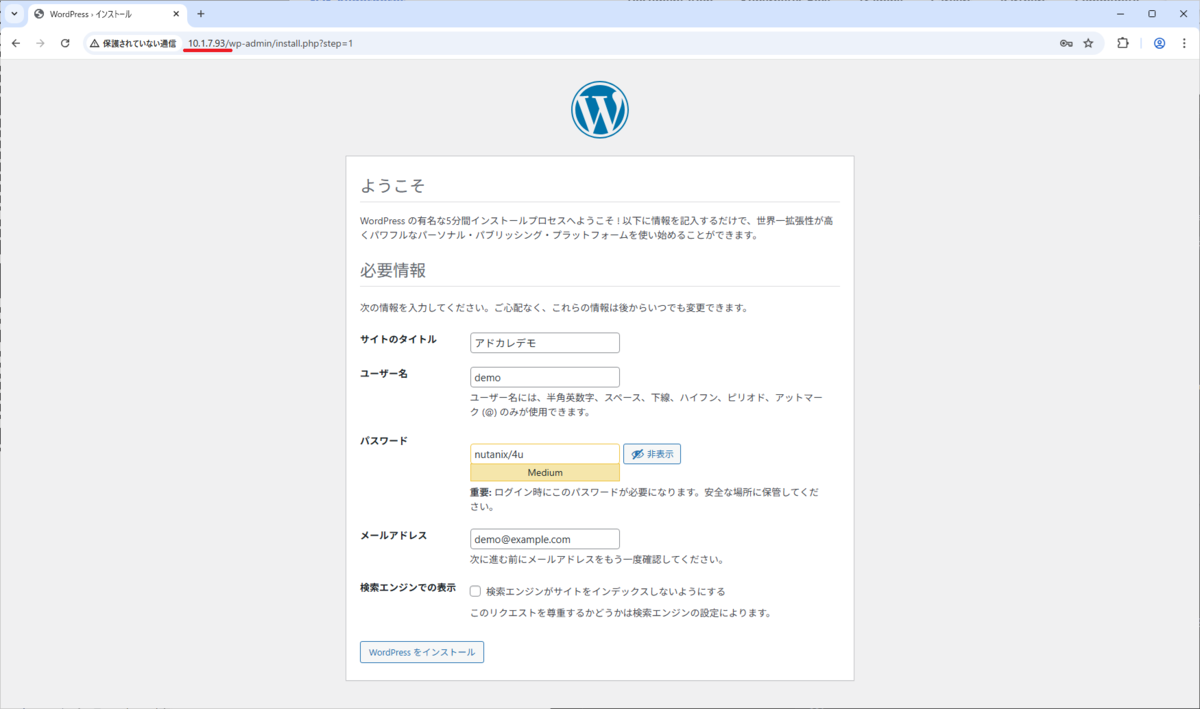Viewport: 1200px width, 709px height.
Task: Click the メールアドレス input field
Action: (545, 539)
